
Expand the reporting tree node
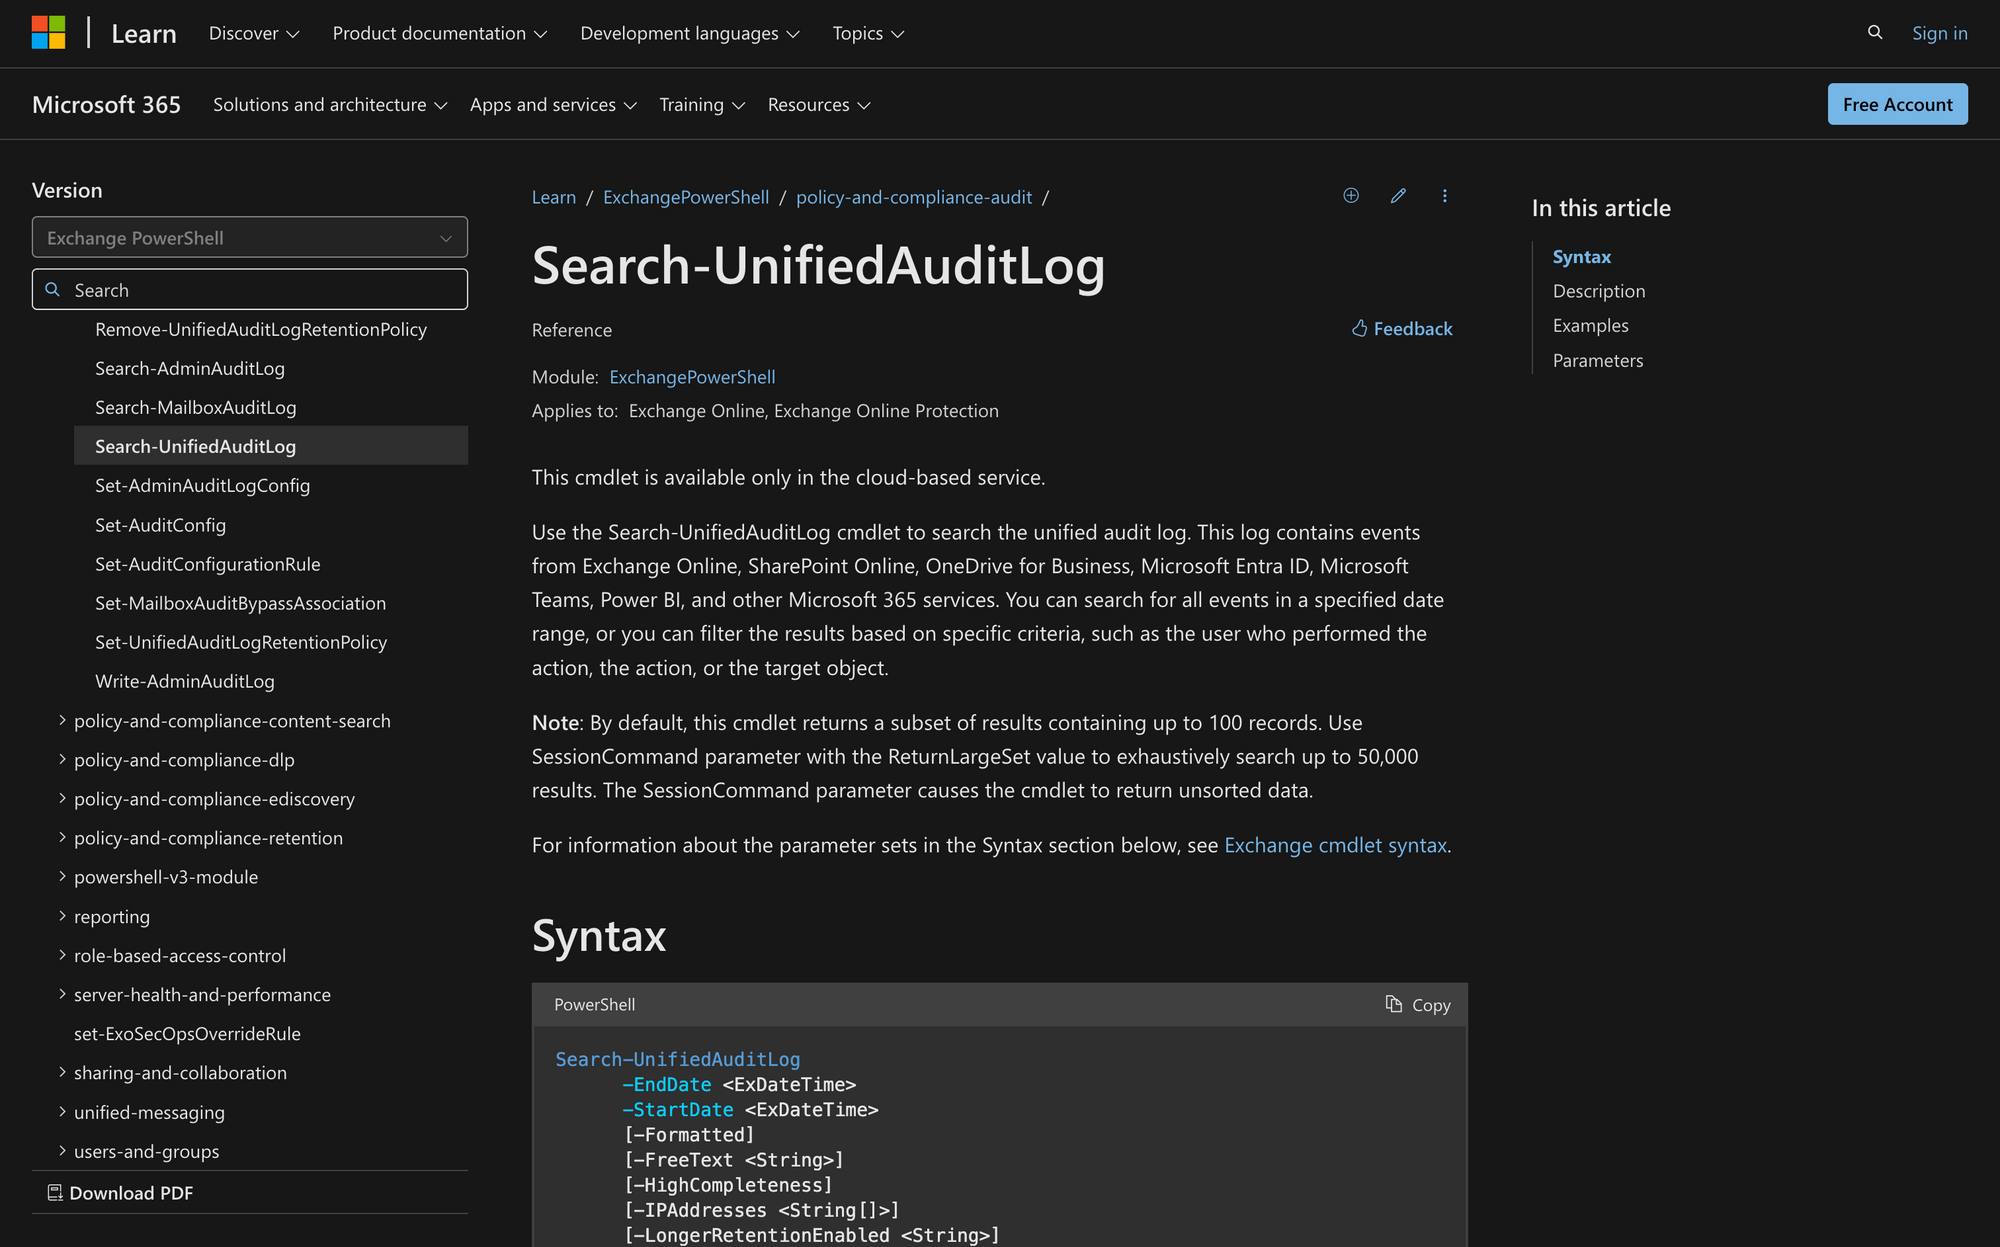62,915
